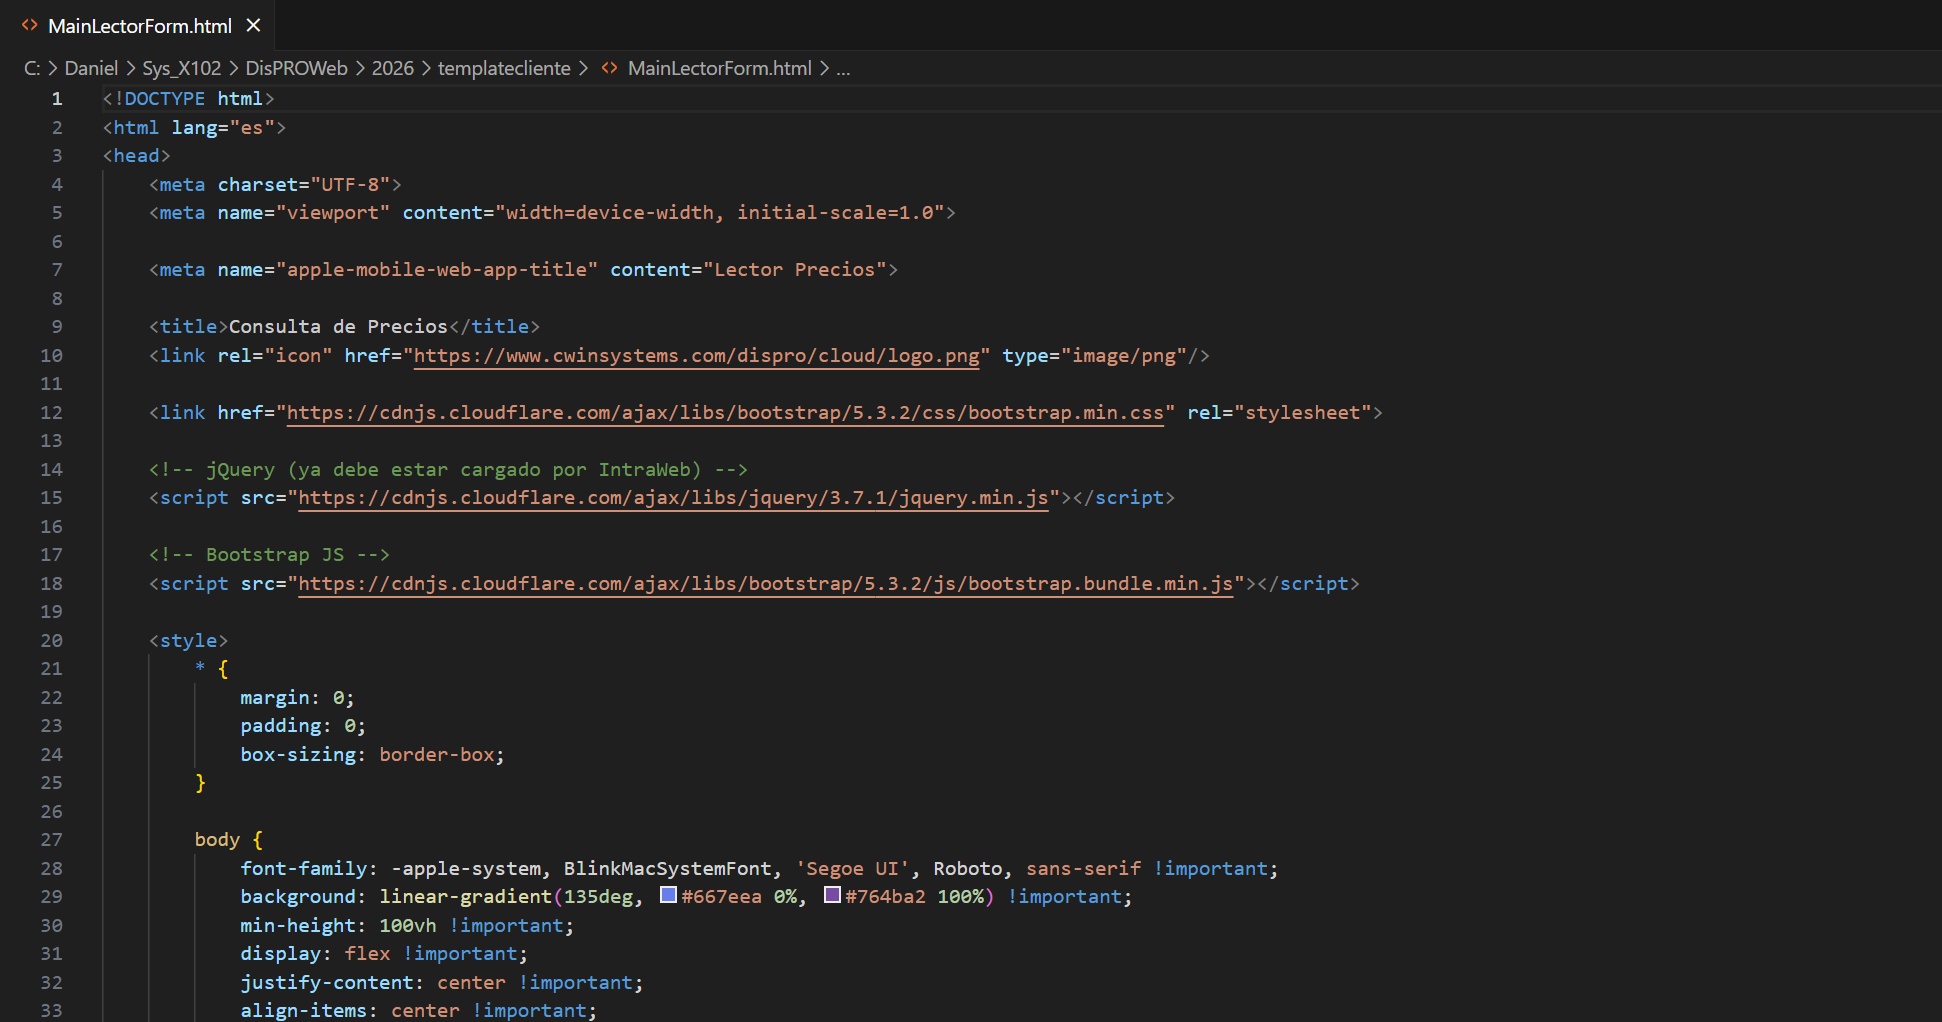Open the bootstrap.bundle.min.js script URL

tap(765, 584)
